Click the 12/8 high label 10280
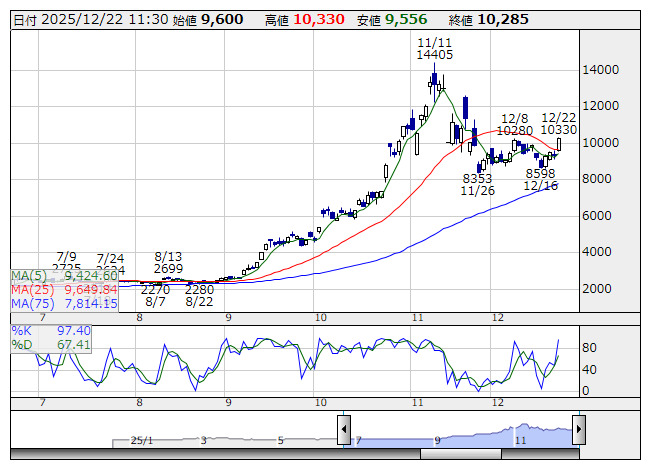The image size is (653, 470). click(515, 130)
